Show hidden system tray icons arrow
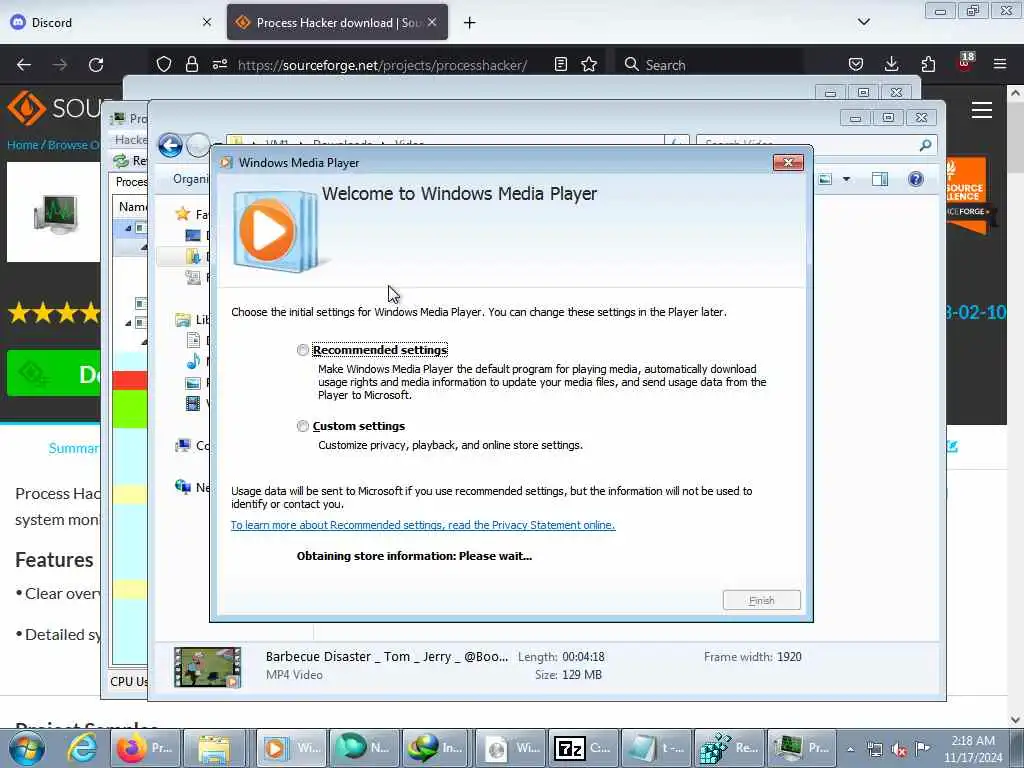This screenshot has height=768, width=1024. (x=850, y=749)
